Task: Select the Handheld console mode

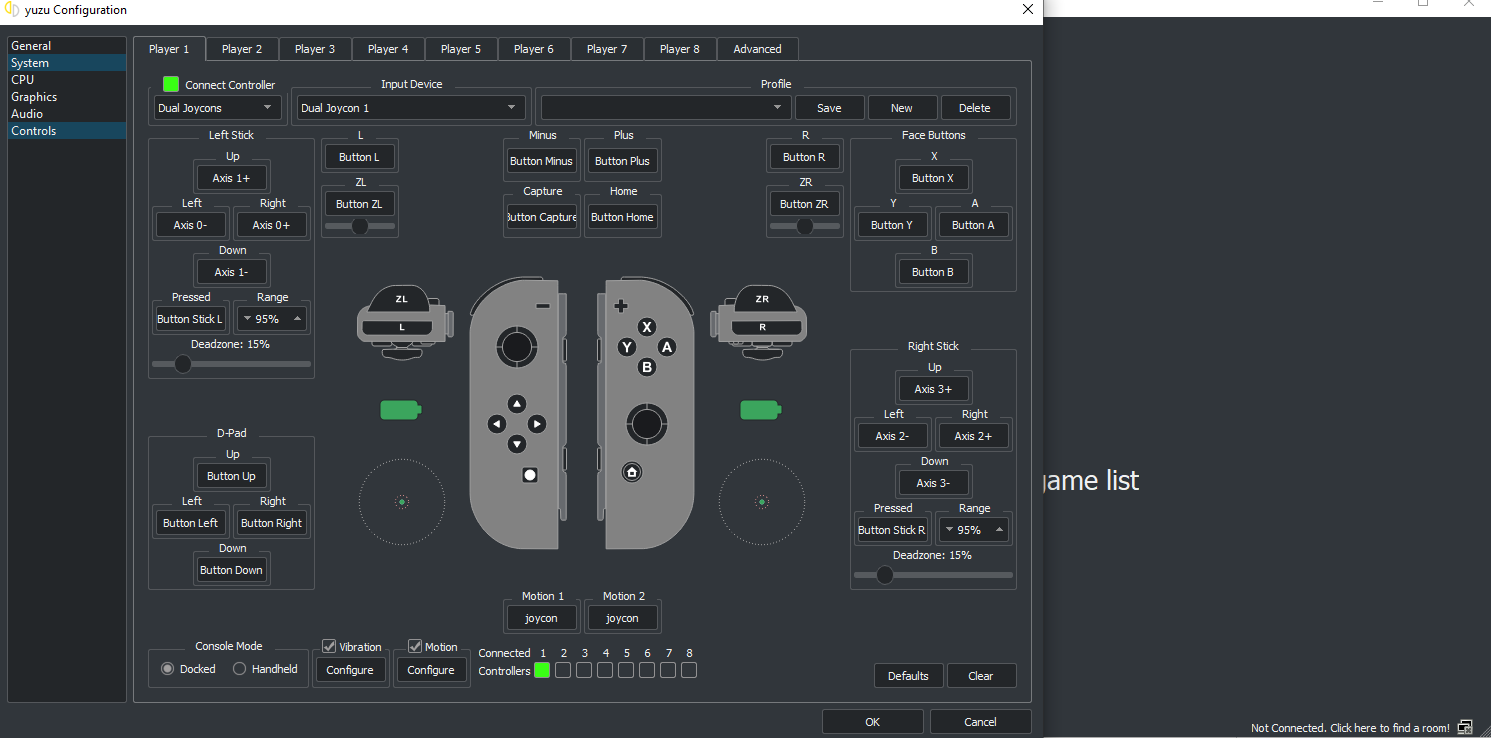Action: (x=240, y=669)
